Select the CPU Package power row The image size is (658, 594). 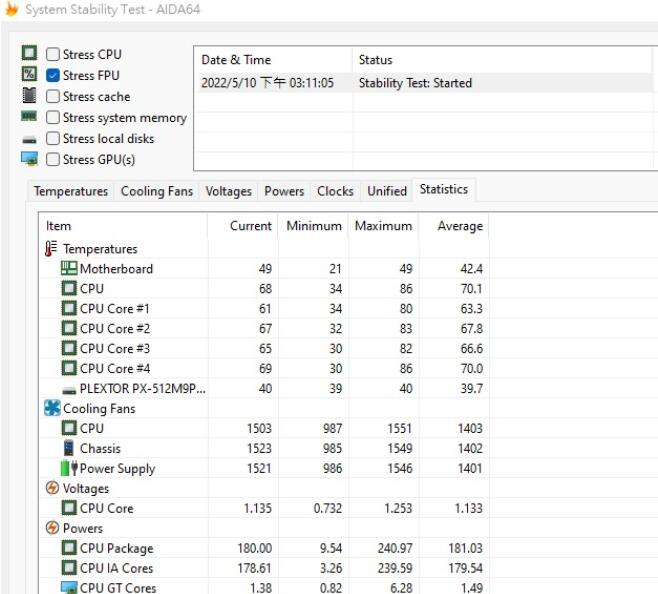click(116, 548)
